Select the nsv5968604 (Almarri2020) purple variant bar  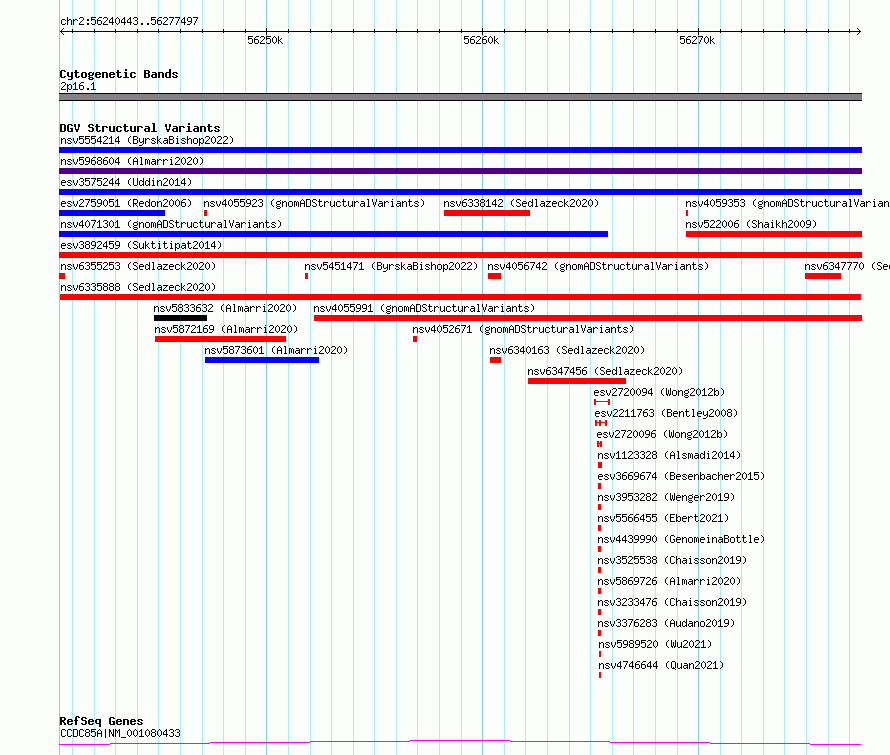(x=460, y=171)
